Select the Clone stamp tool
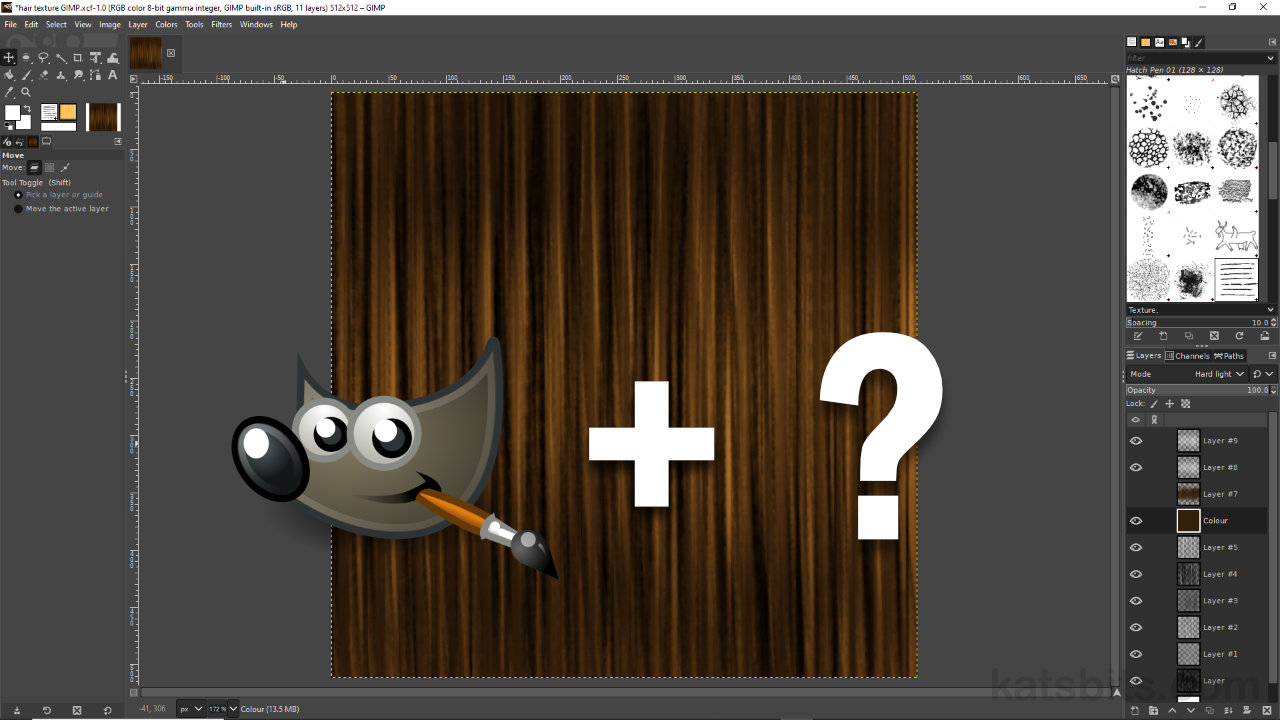 (60, 75)
